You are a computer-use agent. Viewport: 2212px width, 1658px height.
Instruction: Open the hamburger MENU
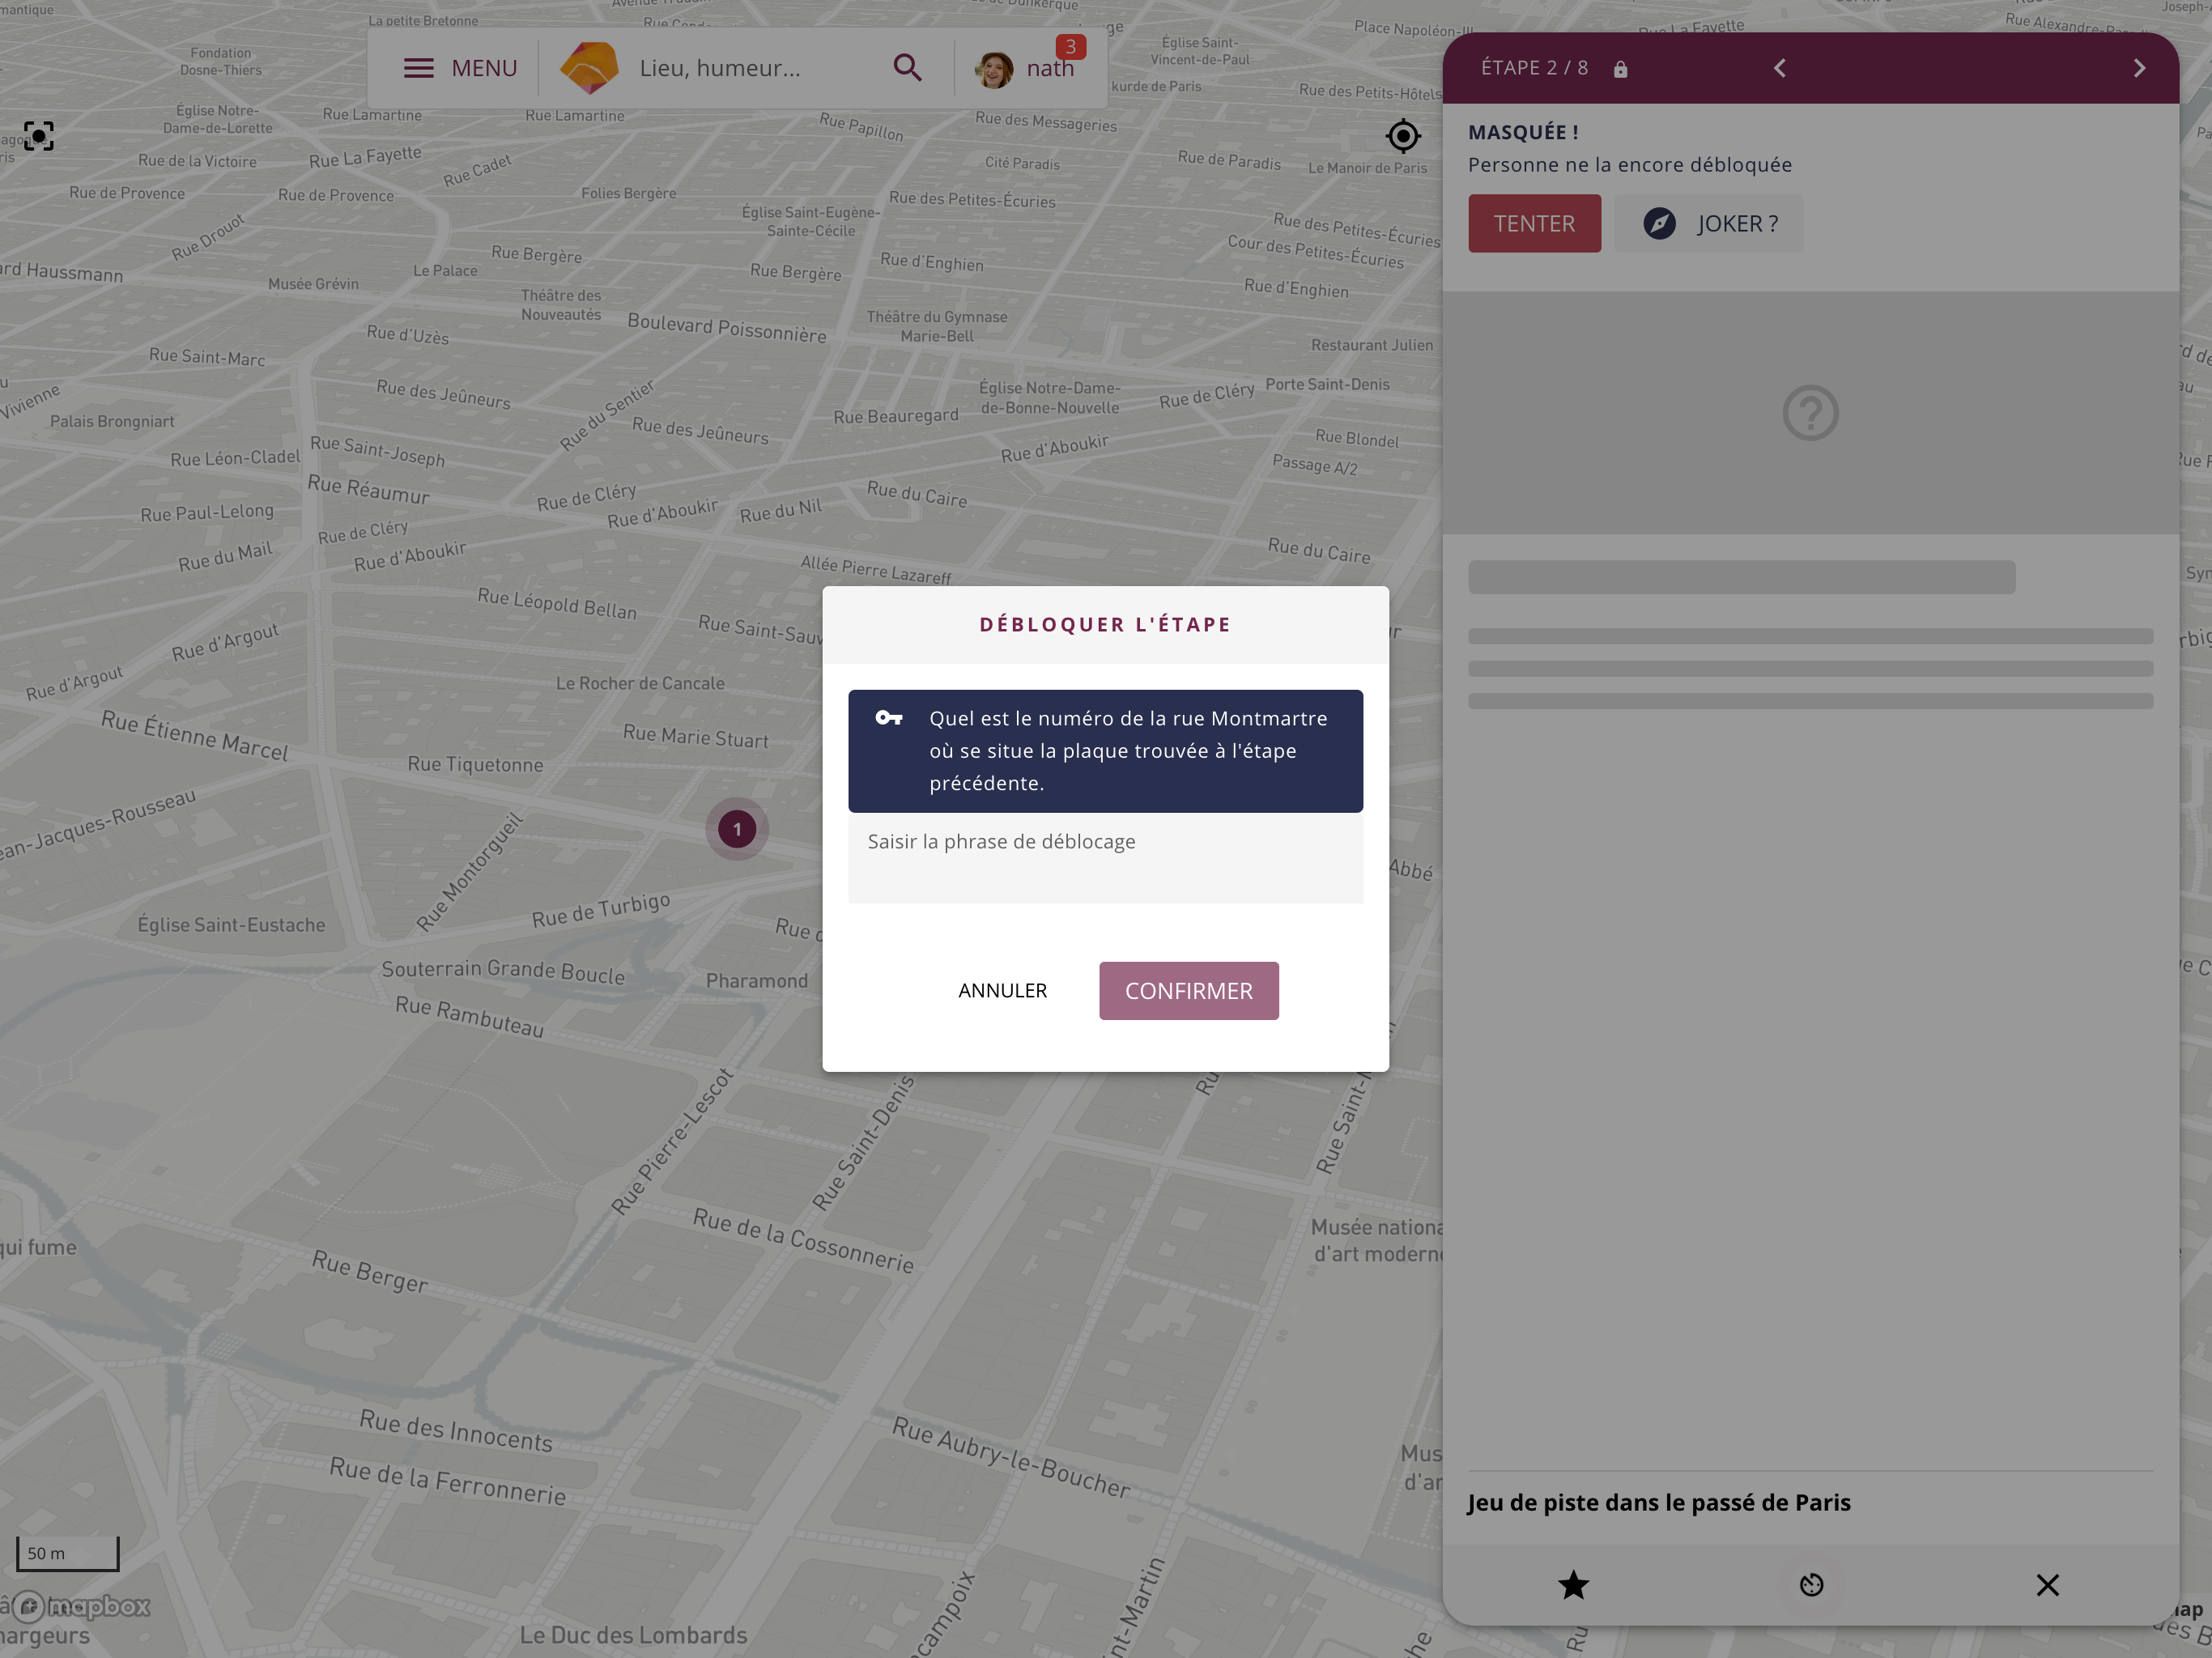tap(459, 68)
